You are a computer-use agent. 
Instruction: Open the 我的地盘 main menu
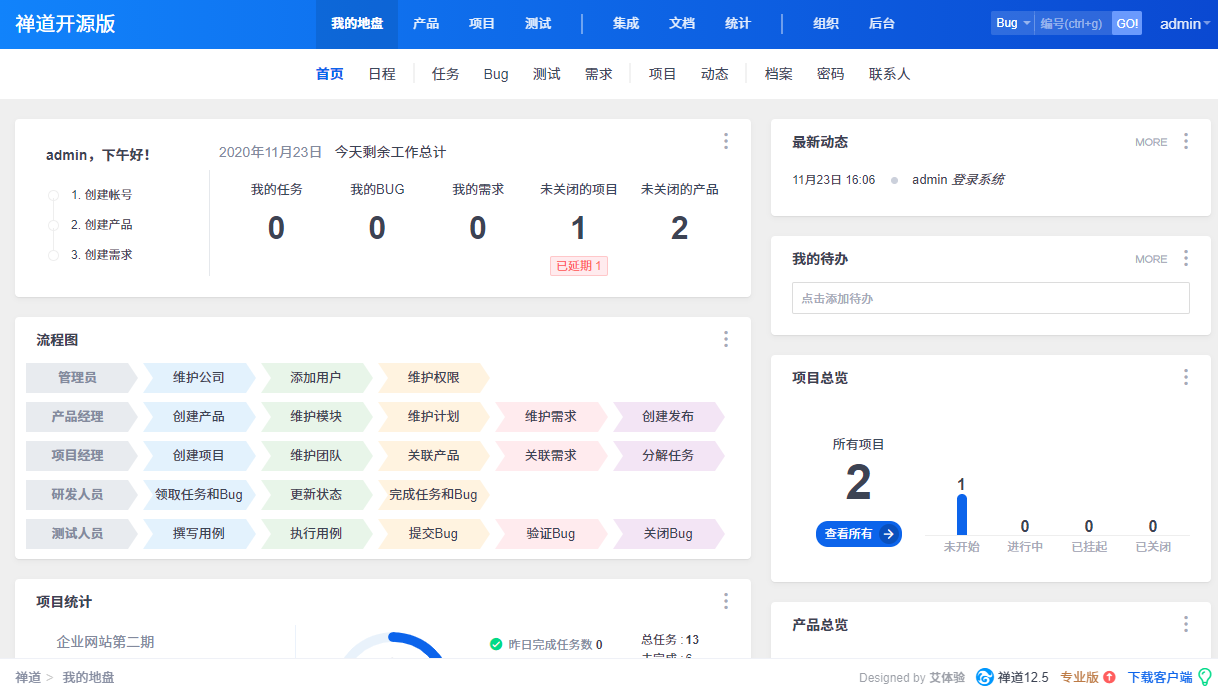357,24
